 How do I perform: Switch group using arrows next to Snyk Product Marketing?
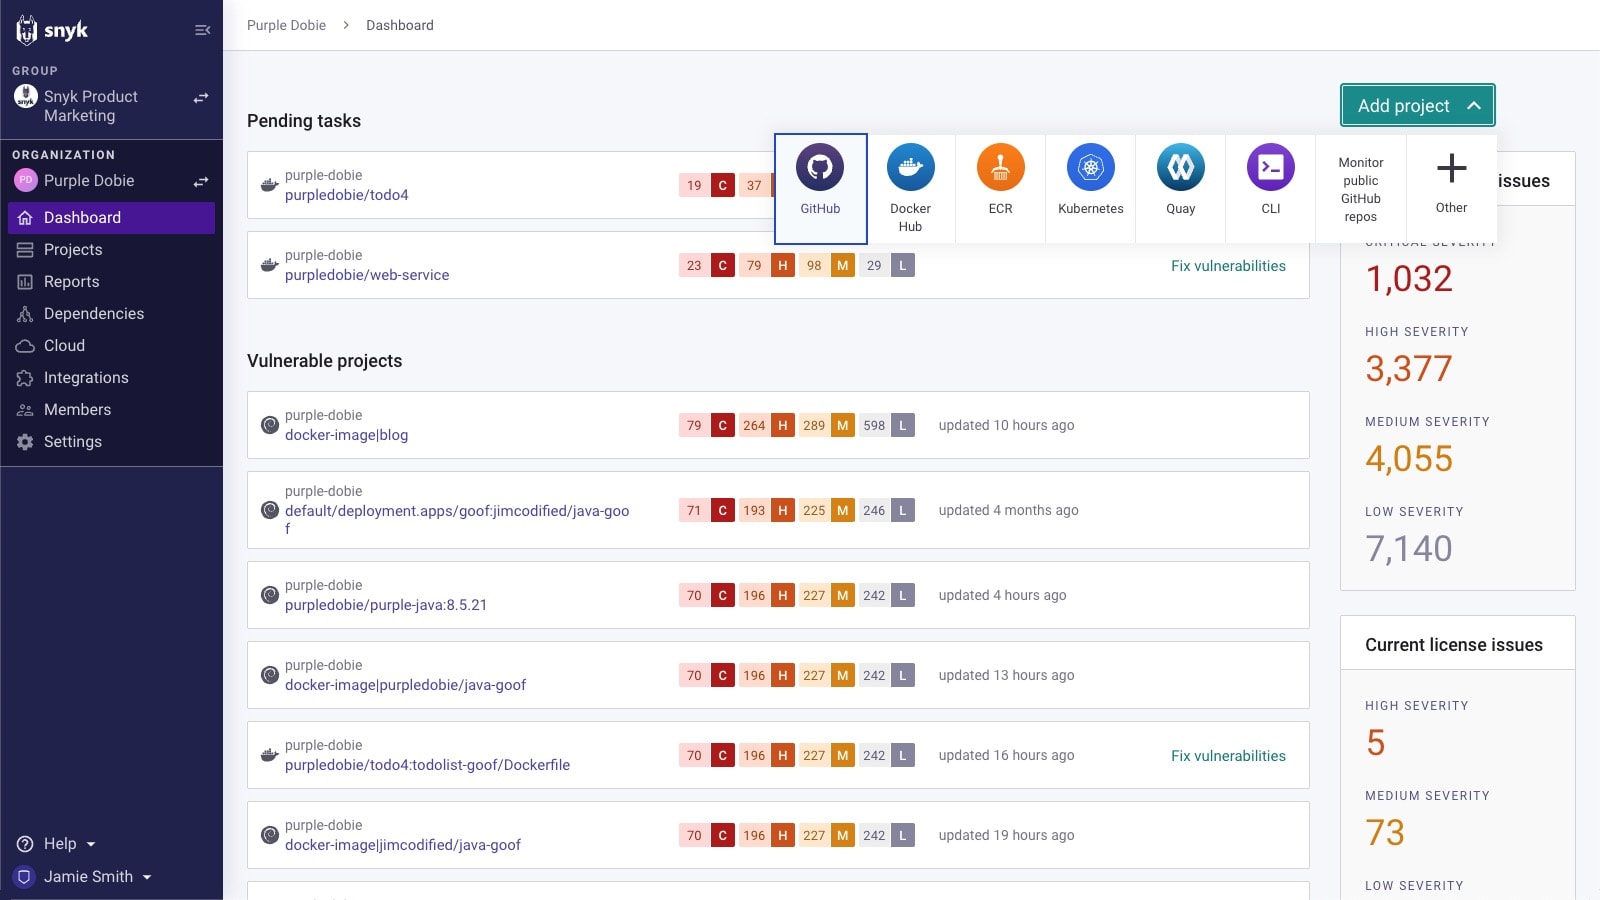[201, 98]
